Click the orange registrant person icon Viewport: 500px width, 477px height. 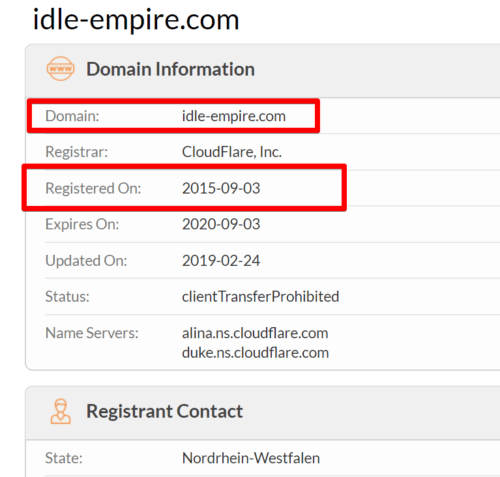pyautogui.click(x=60, y=411)
